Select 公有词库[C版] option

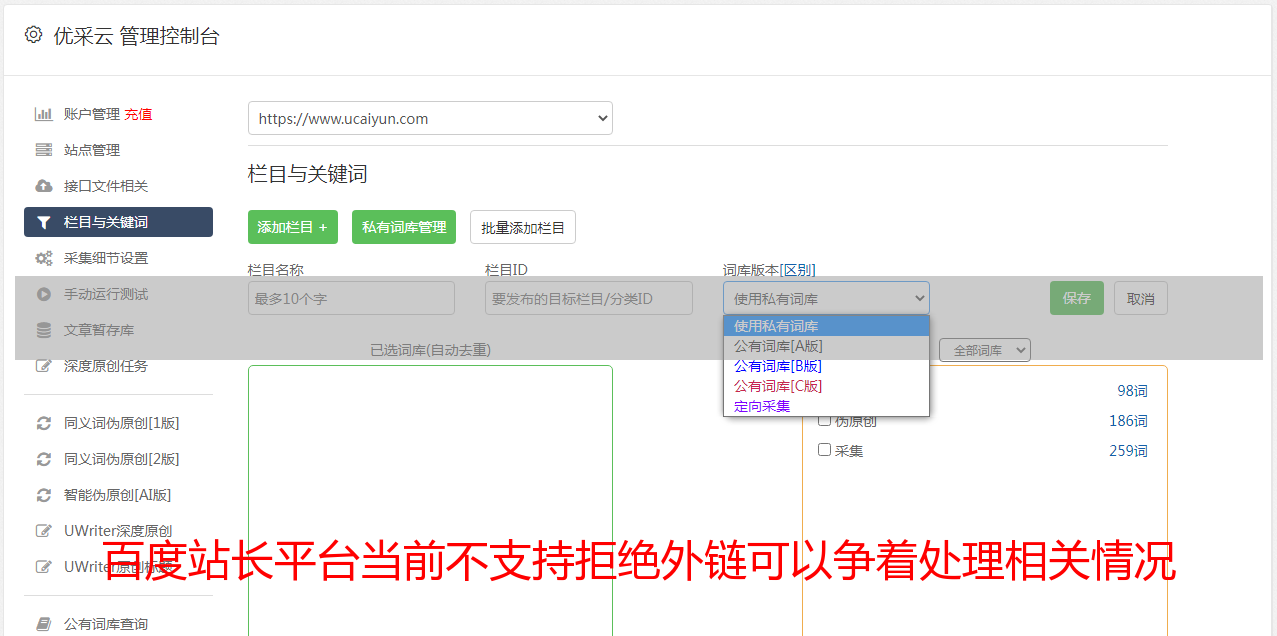826,386
